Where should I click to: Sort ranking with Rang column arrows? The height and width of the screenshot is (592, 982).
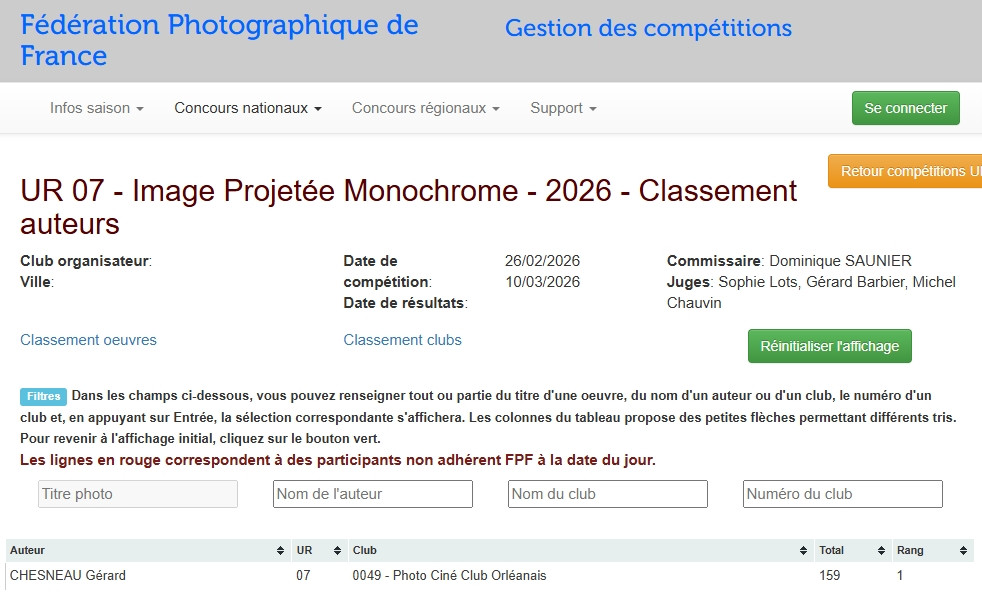pos(963,551)
